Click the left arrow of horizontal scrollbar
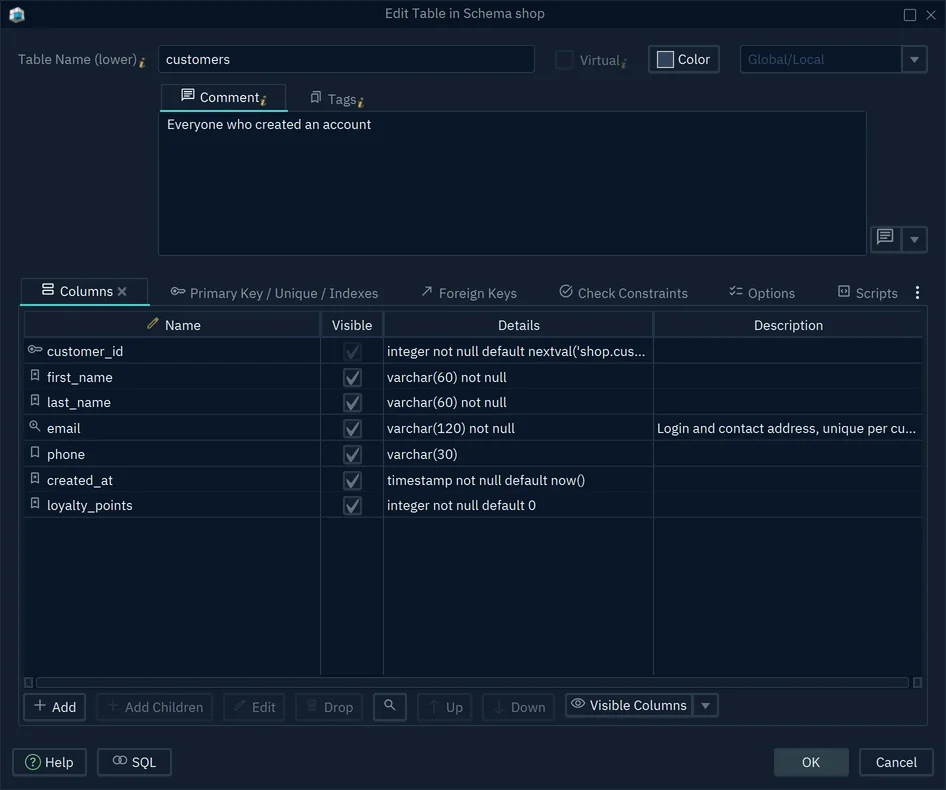946x790 pixels. tap(28, 683)
